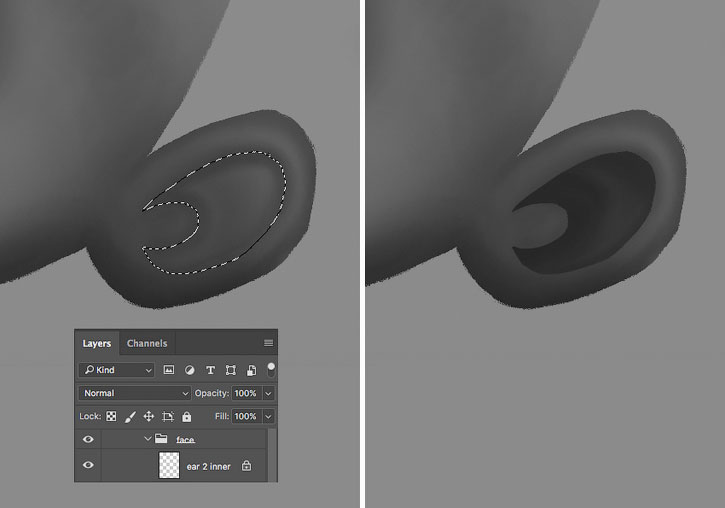Switch to the Layers tab
Viewport: 725px width, 508px height.
97,343
